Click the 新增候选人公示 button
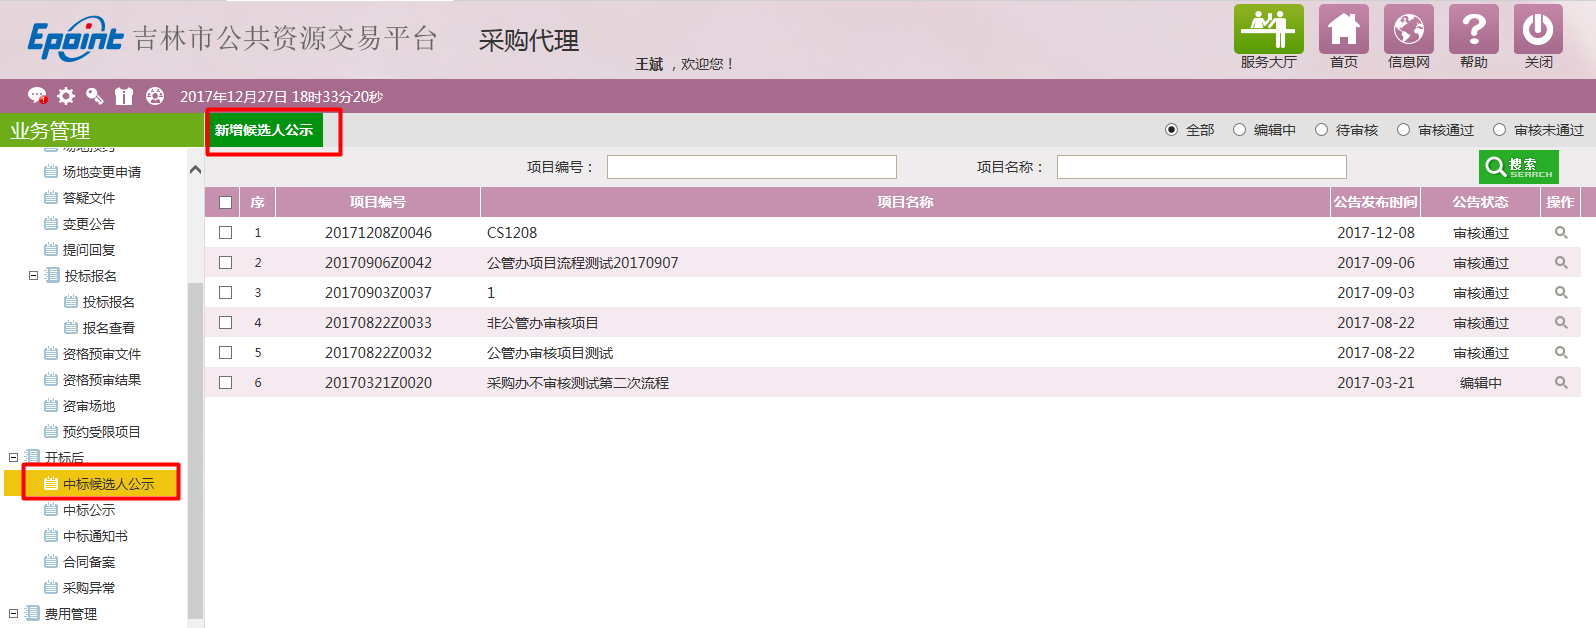The image size is (1596, 628). 264,130
